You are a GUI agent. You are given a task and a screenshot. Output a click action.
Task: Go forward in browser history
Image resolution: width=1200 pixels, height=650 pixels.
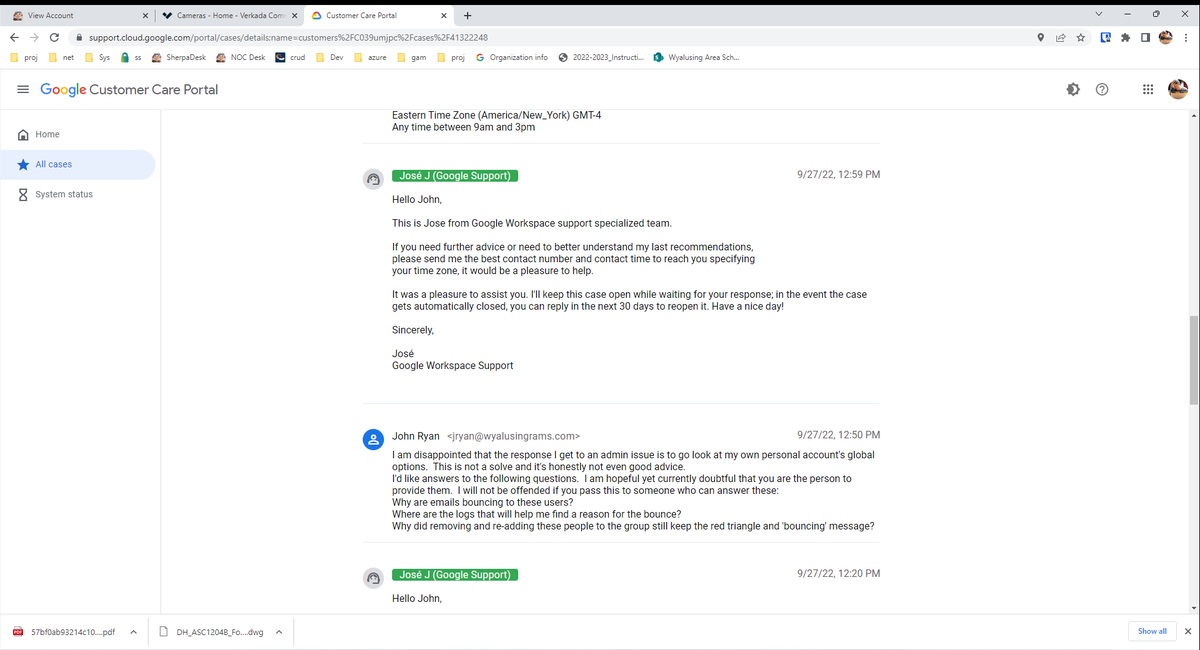click(x=34, y=37)
